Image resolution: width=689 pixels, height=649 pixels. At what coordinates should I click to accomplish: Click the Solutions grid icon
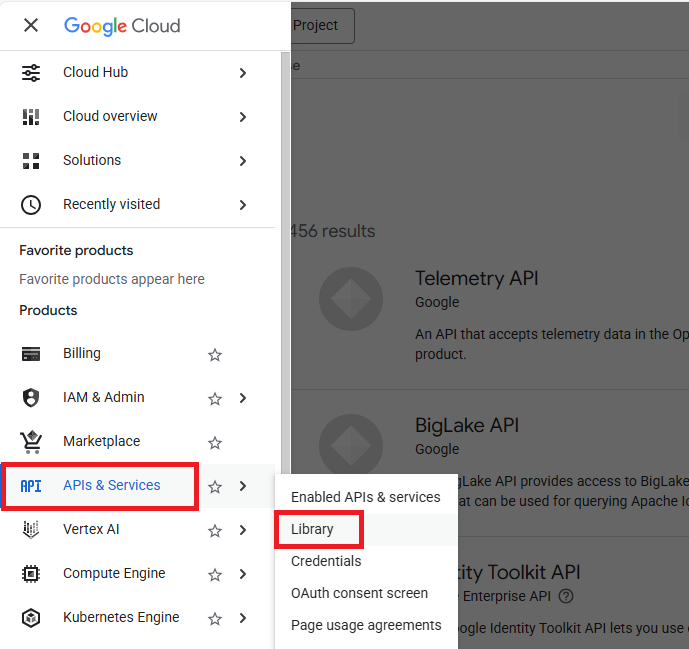point(31,161)
